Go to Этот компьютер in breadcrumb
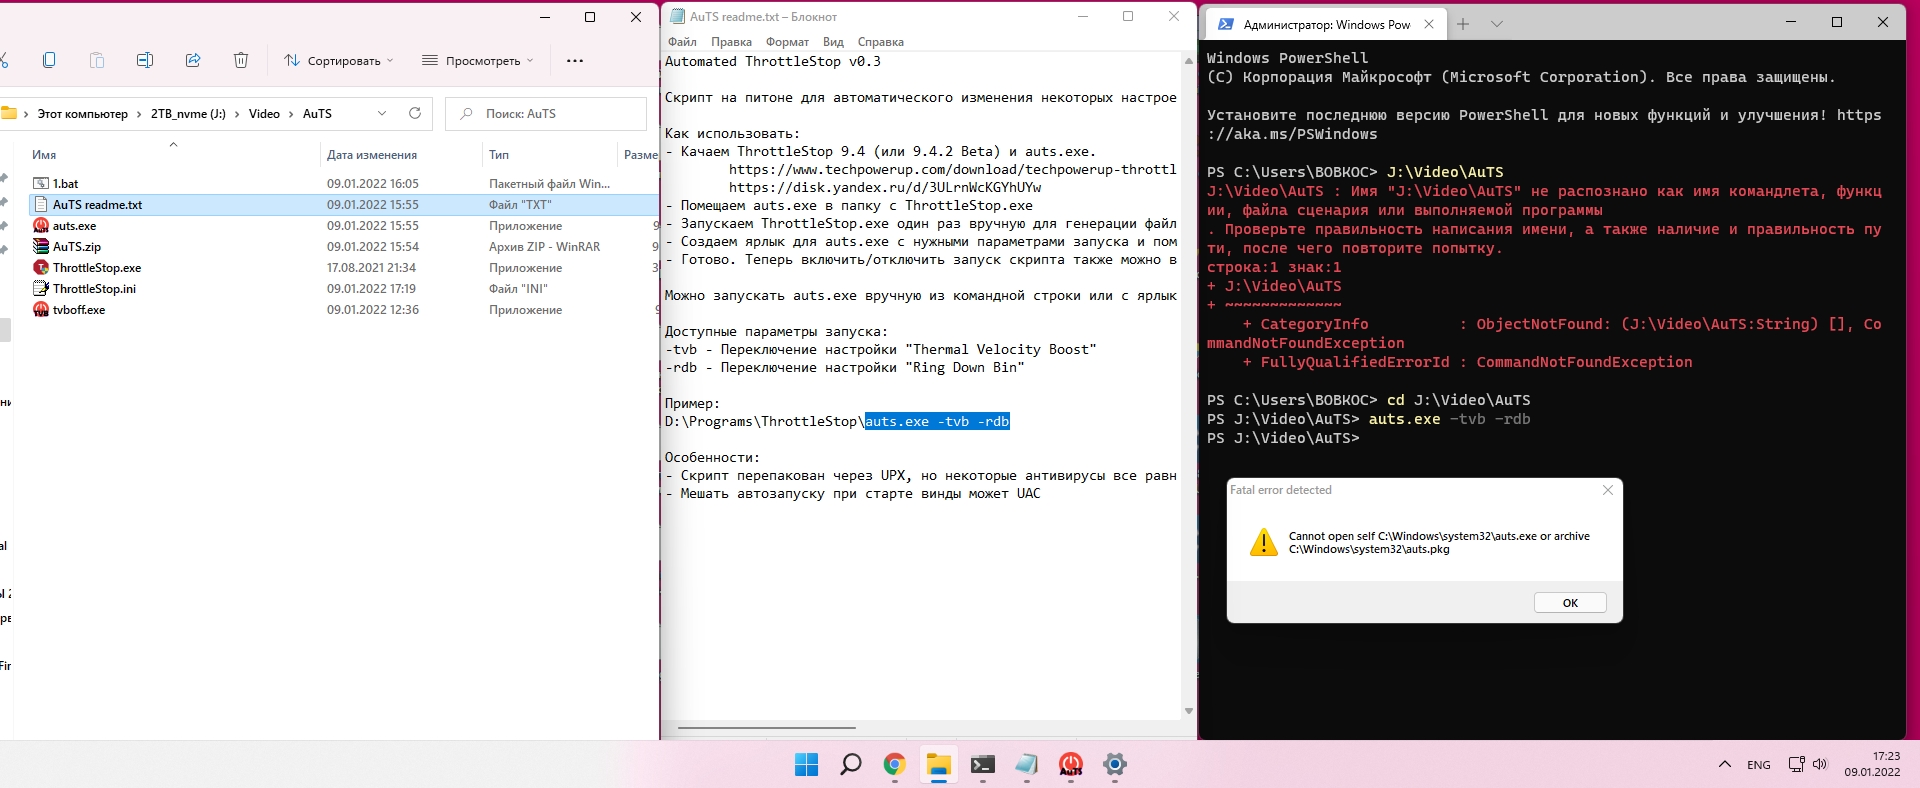 coord(83,114)
